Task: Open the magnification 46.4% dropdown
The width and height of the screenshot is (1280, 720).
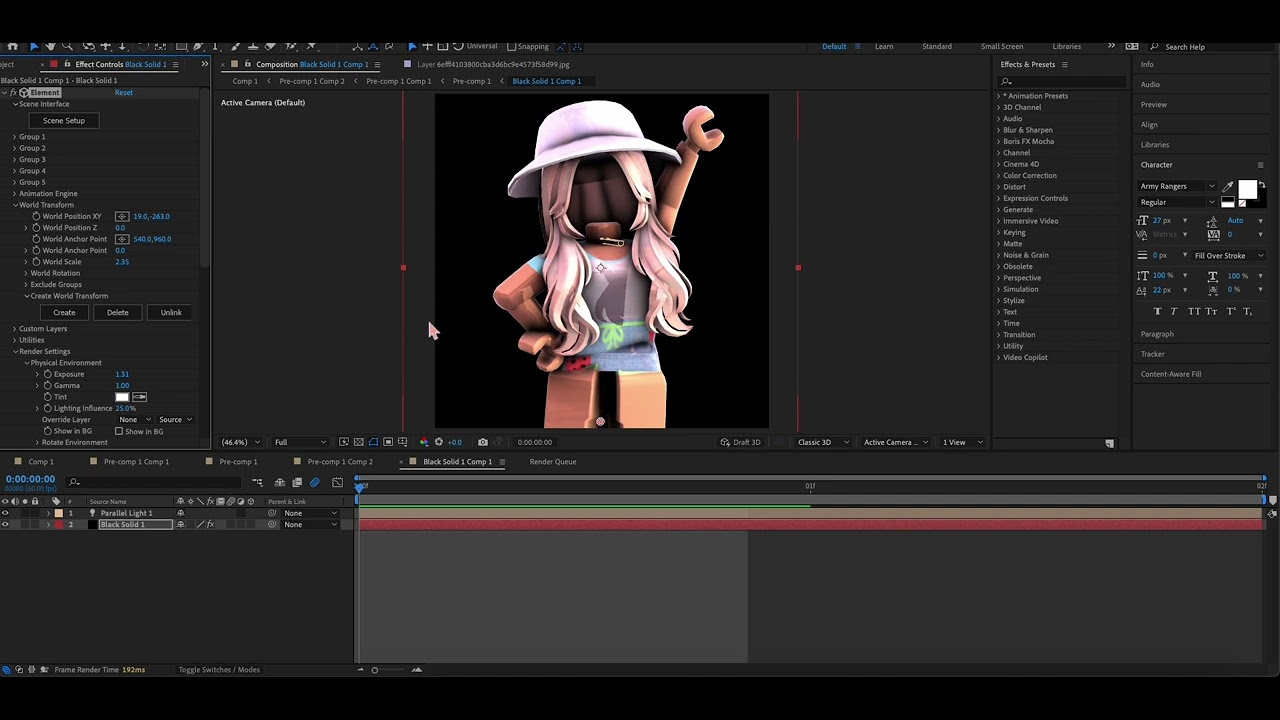Action: [241, 442]
